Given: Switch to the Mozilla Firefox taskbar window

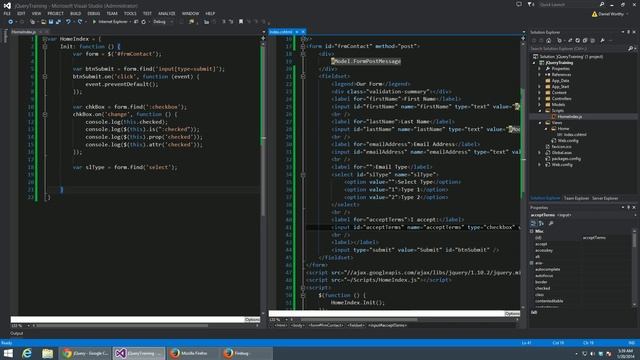Looking at the screenshot, I should pos(193,353).
